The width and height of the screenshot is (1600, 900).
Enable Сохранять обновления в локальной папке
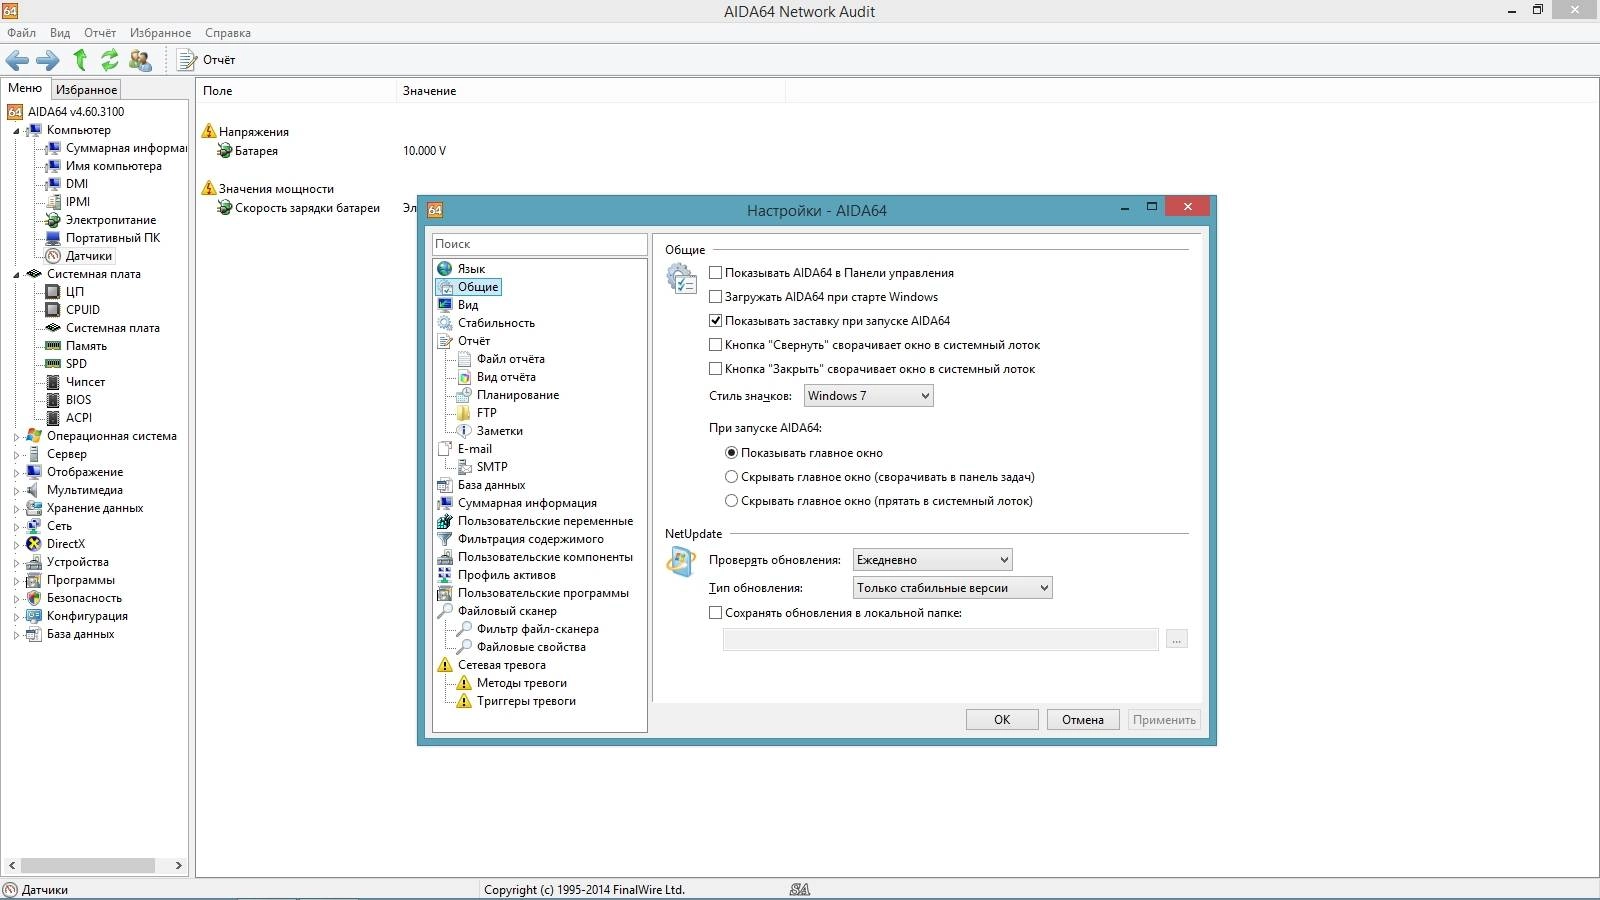[715, 612]
